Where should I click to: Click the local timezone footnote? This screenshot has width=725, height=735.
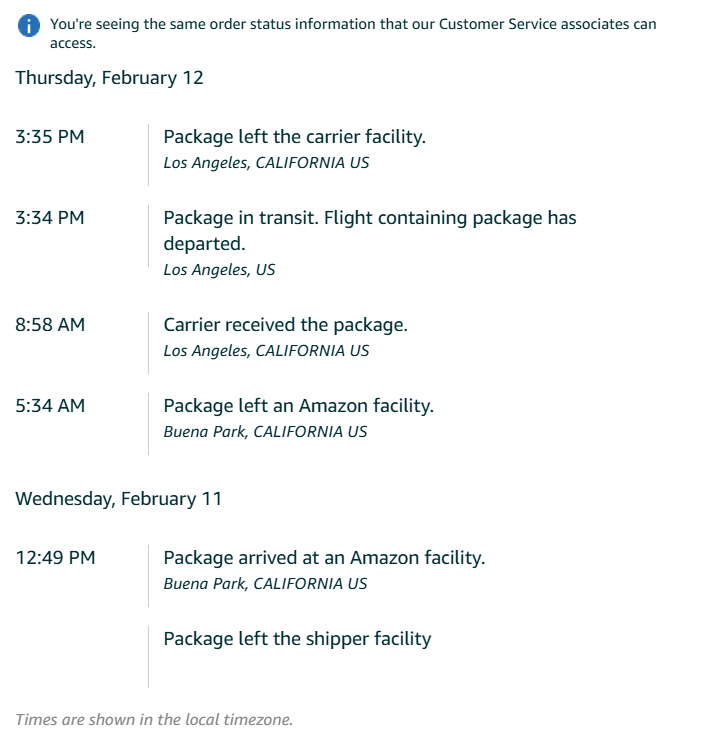coord(154,719)
